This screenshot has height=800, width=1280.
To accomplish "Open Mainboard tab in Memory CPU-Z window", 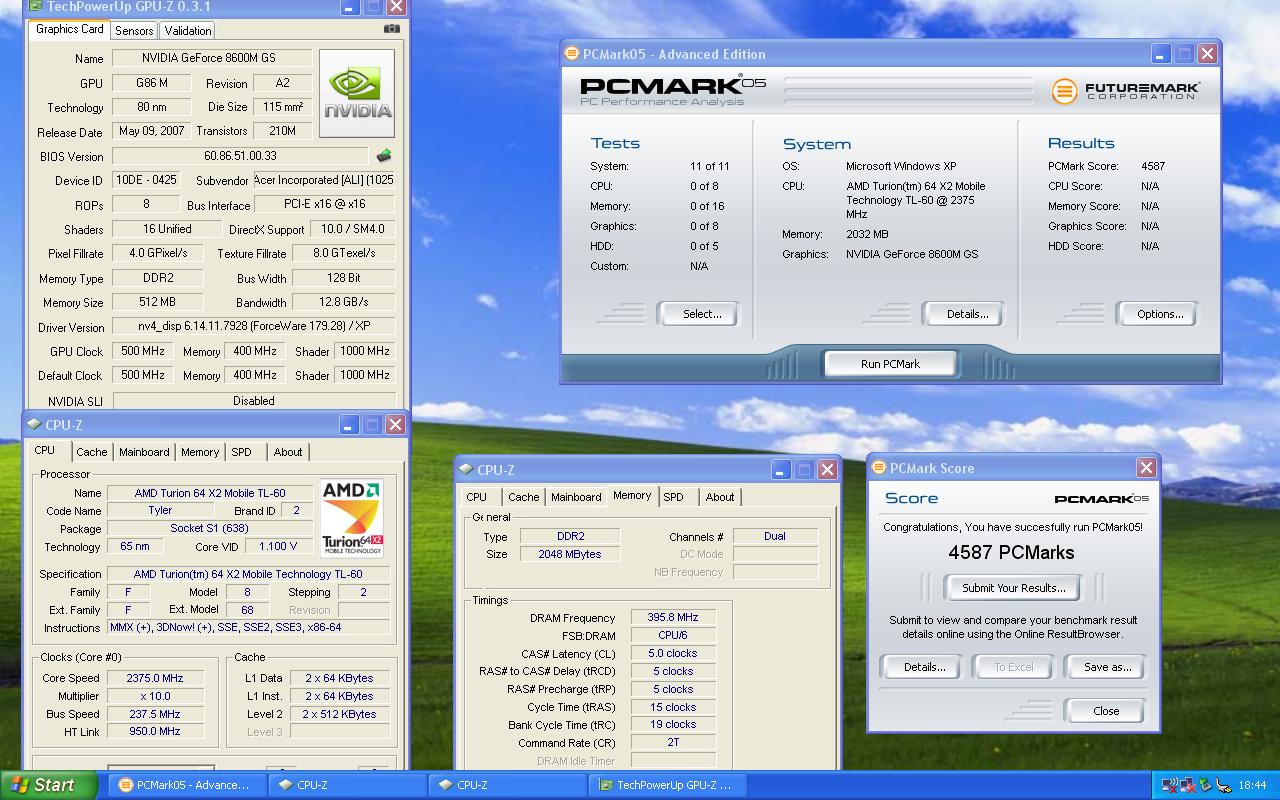I will point(576,497).
